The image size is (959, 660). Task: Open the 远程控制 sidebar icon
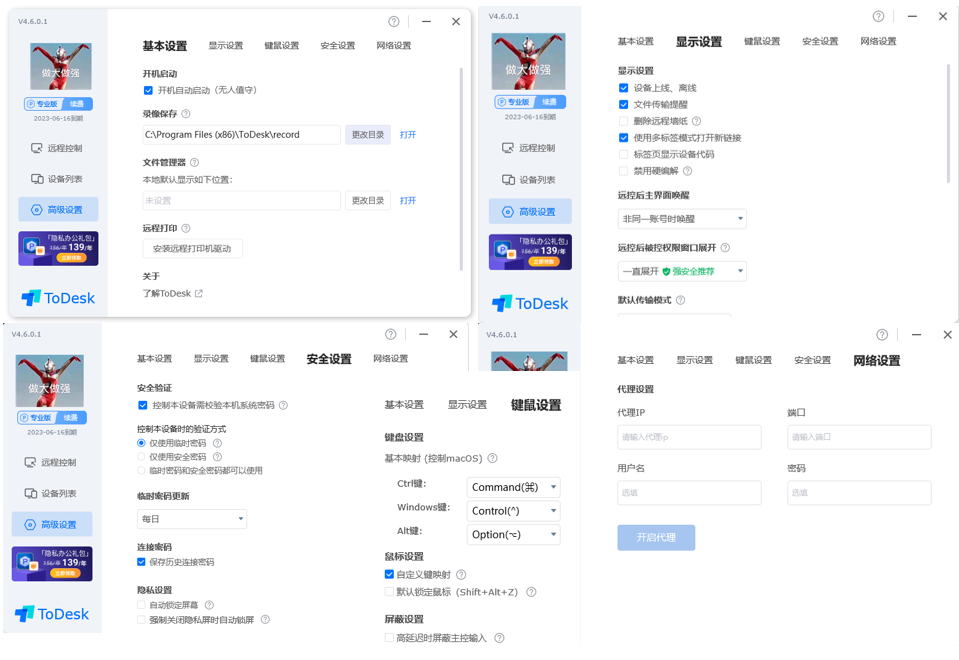click(x=58, y=147)
